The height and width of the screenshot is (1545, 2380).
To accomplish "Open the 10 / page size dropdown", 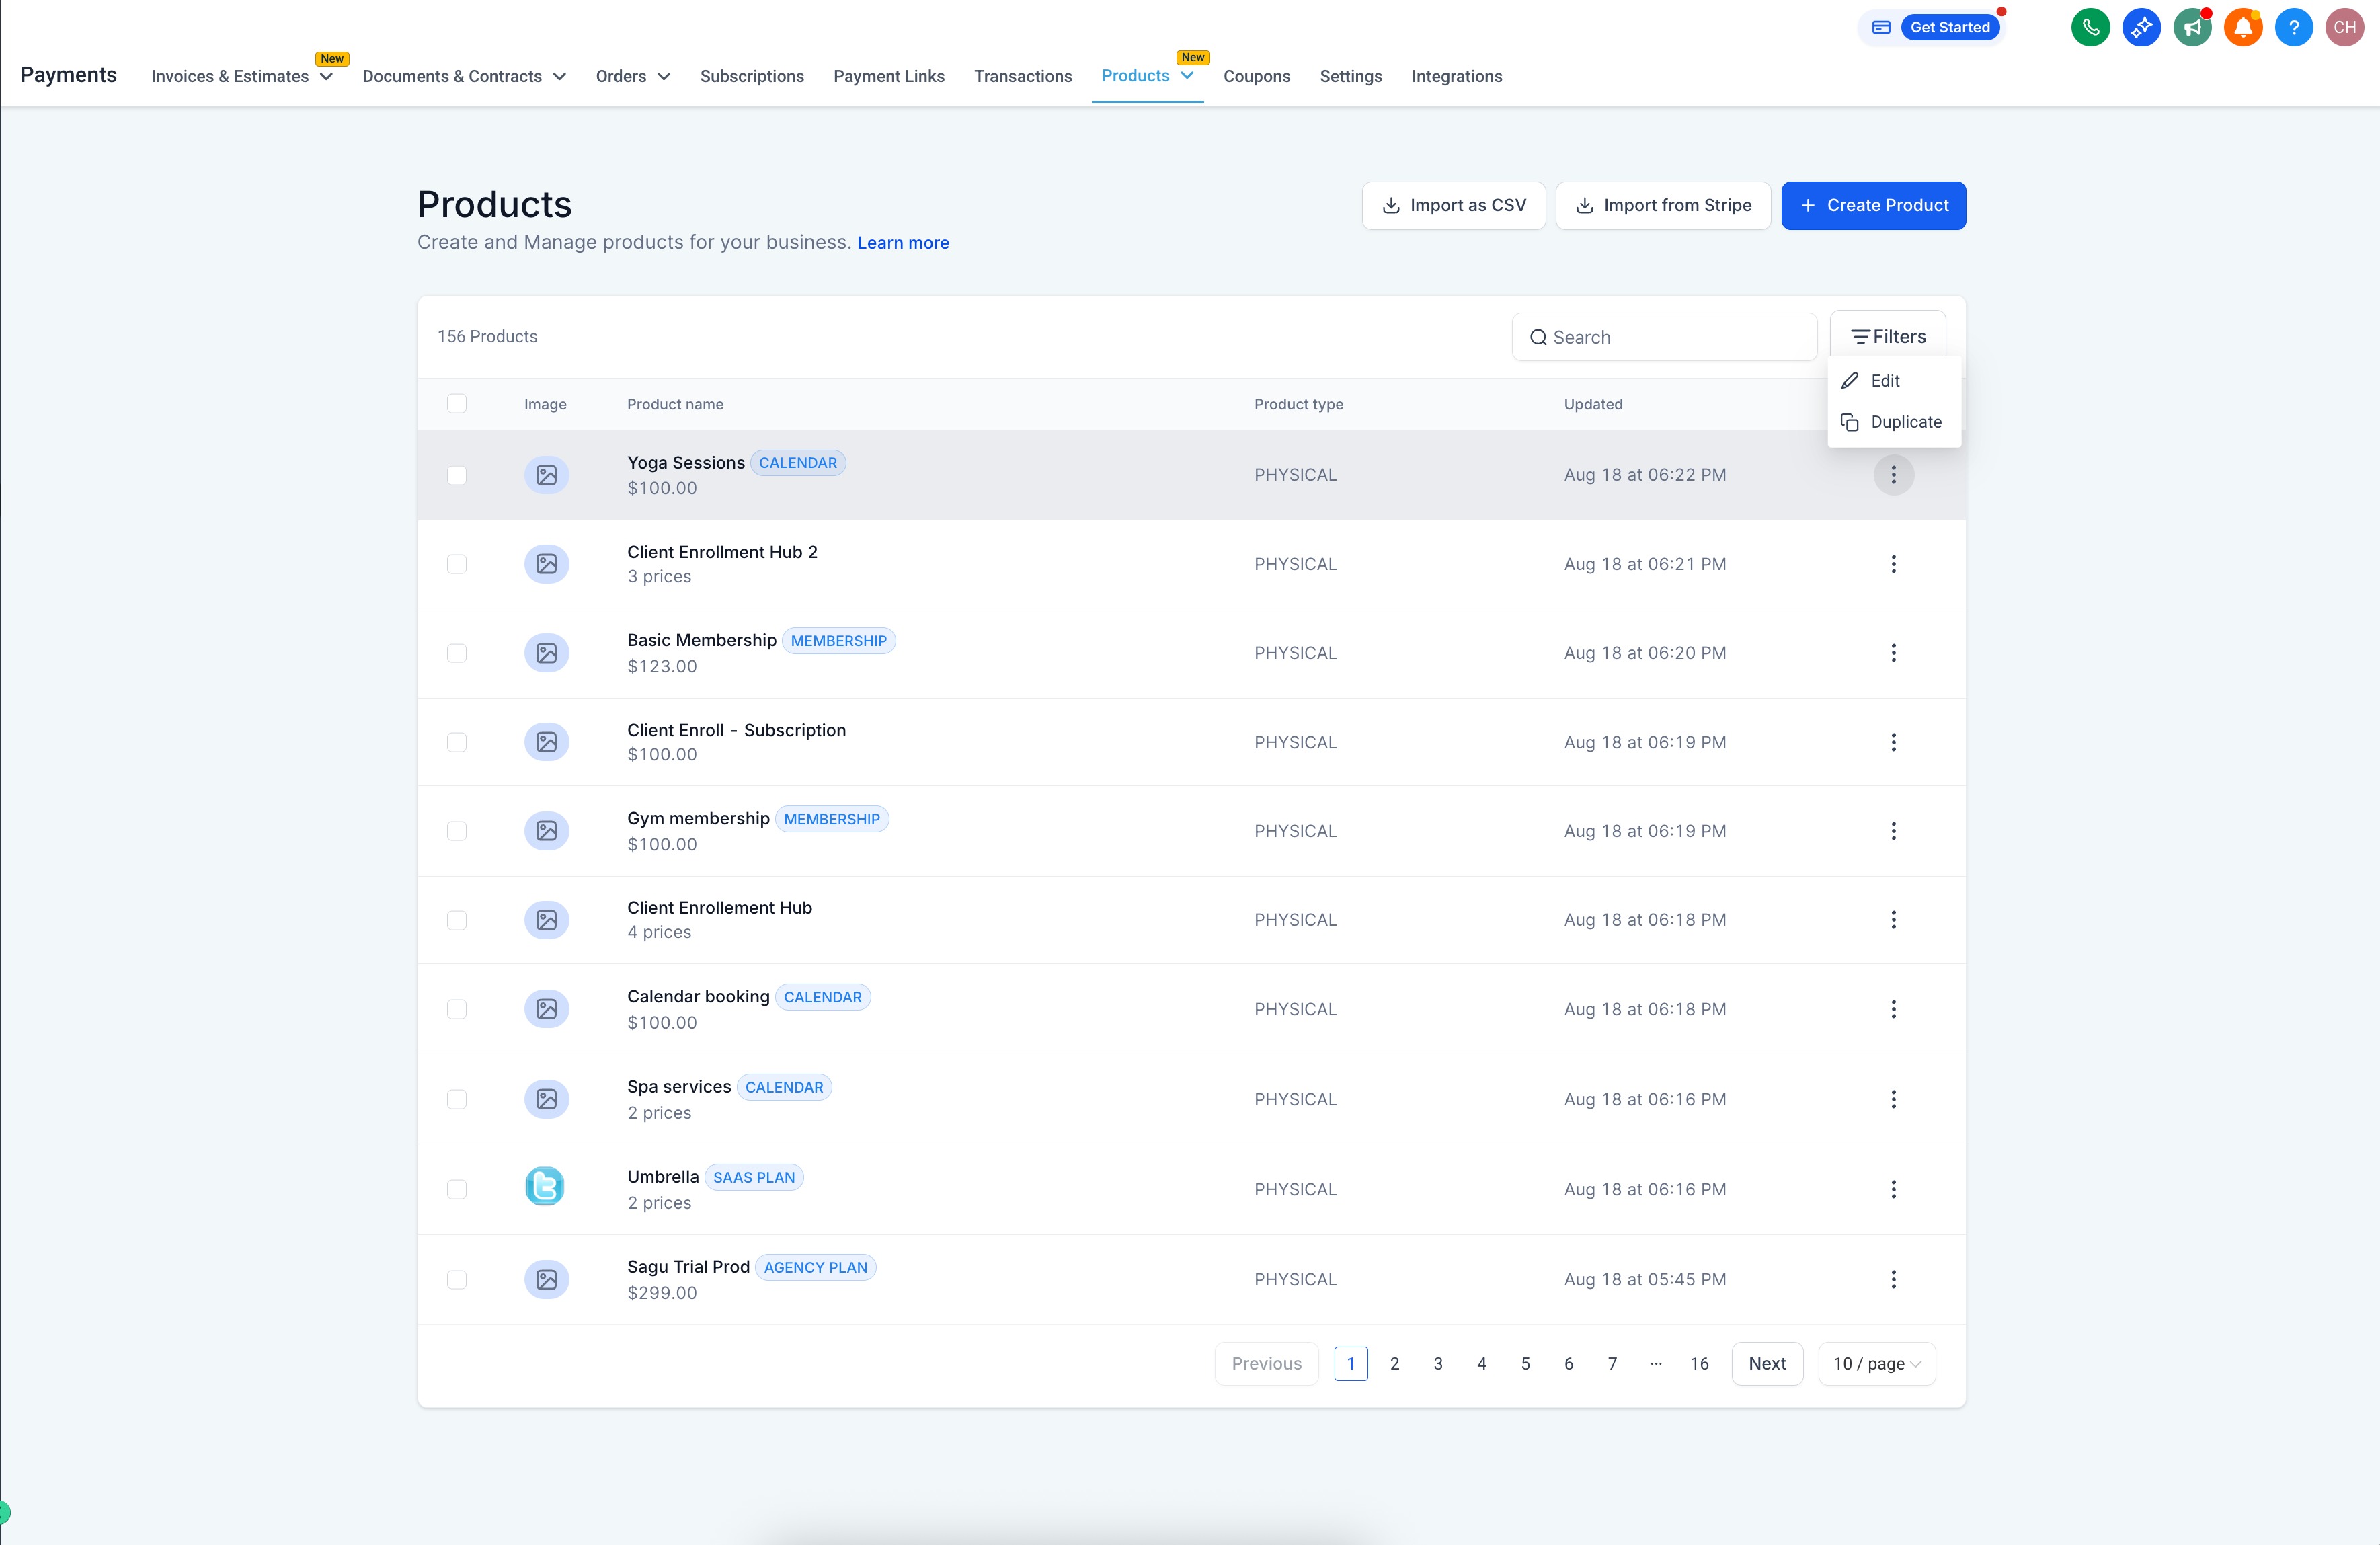I will point(1876,1364).
